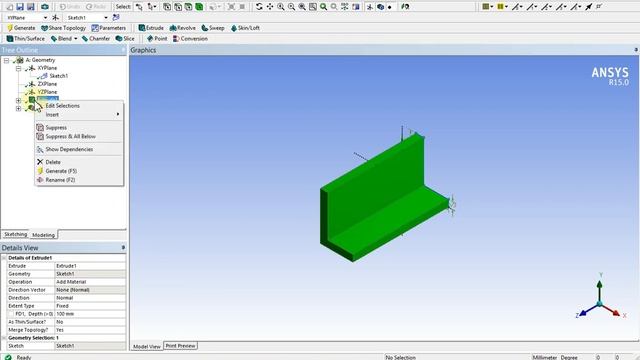Image resolution: width=640 pixels, height=360 pixels.
Task: Switch to the Print Preview tab
Action: click(x=180, y=346)
